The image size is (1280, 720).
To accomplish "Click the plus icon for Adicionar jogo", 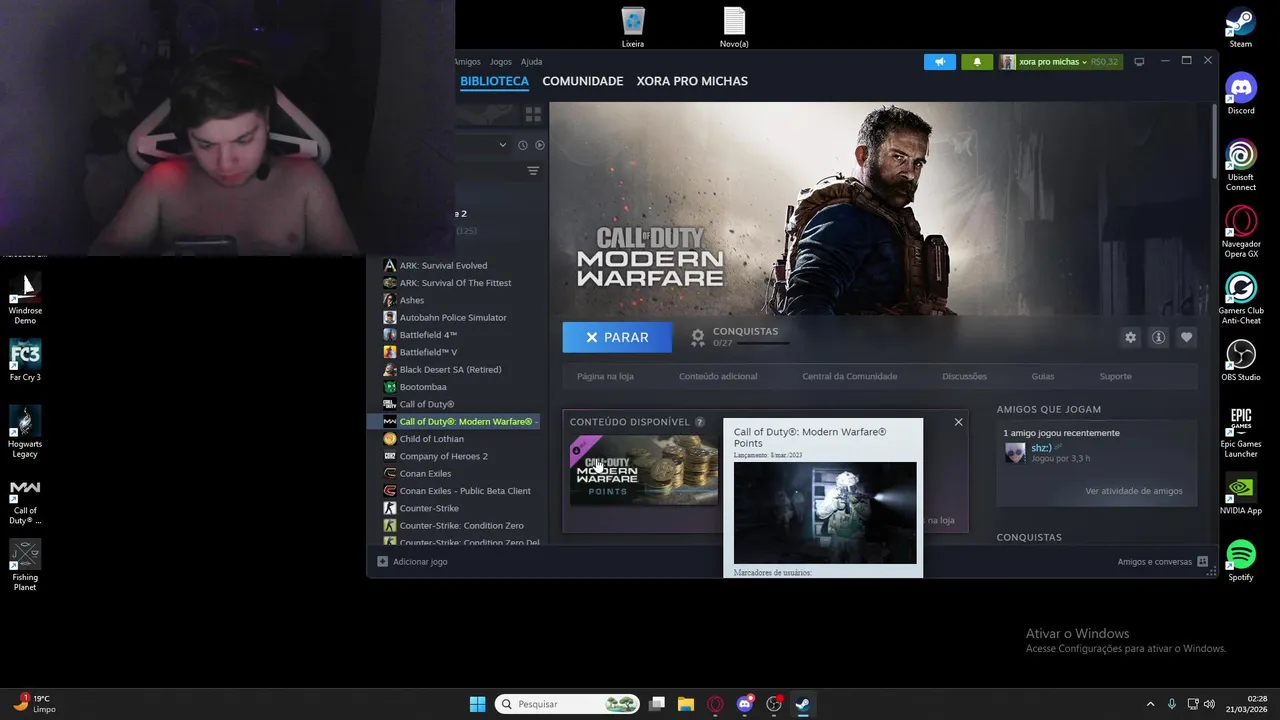I will point(382,562).
